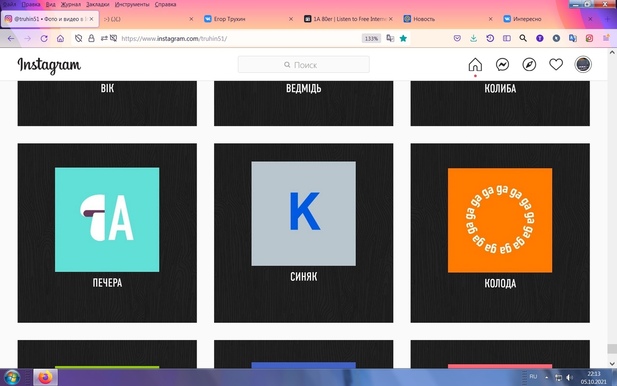Screen dimensions: 617x386
Task: Click the Instagram logo
Action: (x=49, y=65)
